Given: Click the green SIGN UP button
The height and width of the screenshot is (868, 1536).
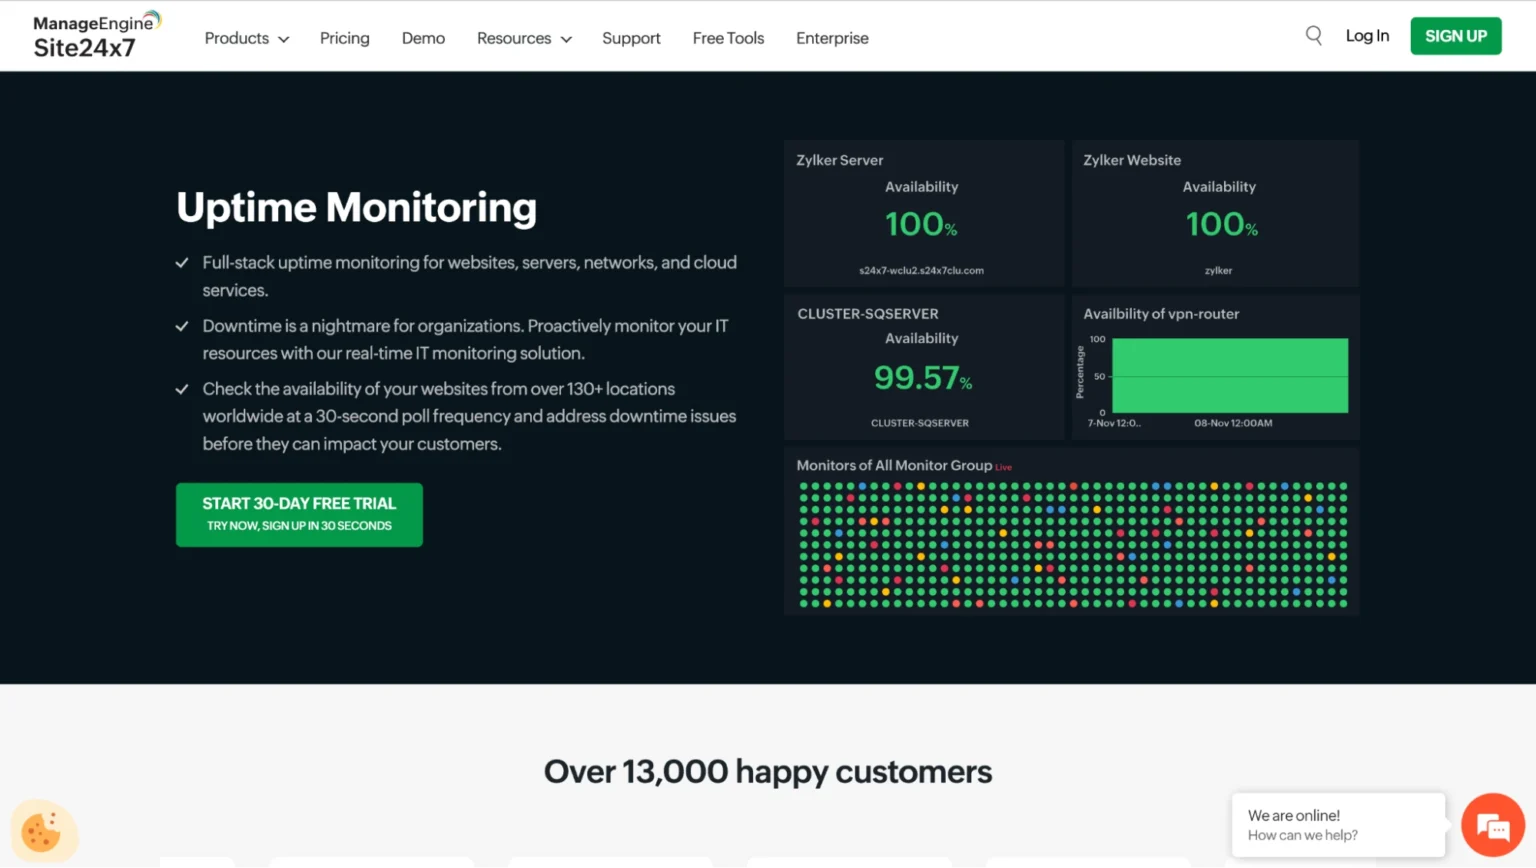Looking at the screenshot, I should (1456, 36).
